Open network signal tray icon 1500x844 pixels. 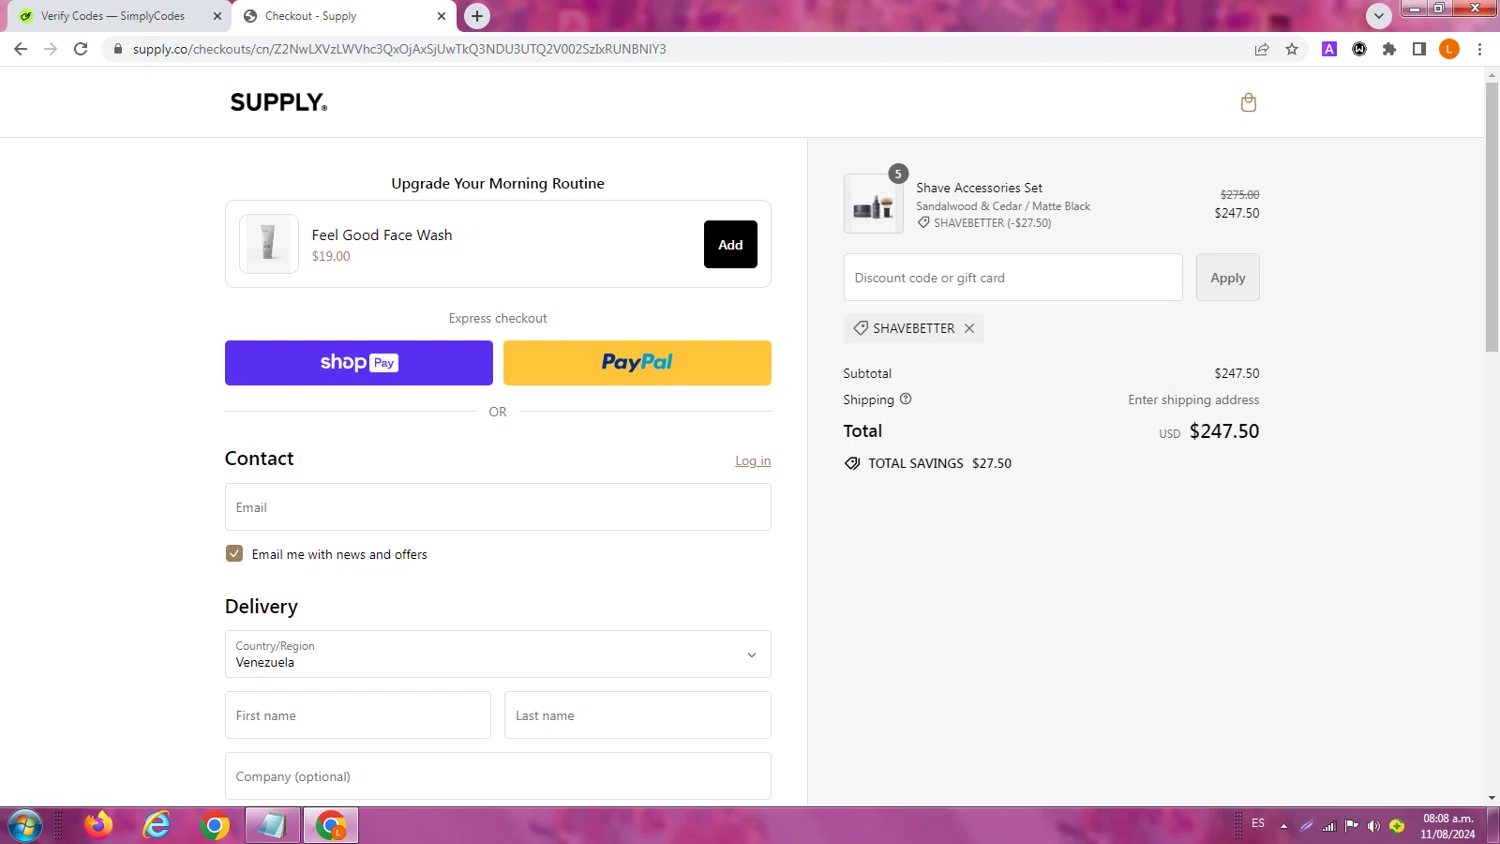[x=1329, y=826]
